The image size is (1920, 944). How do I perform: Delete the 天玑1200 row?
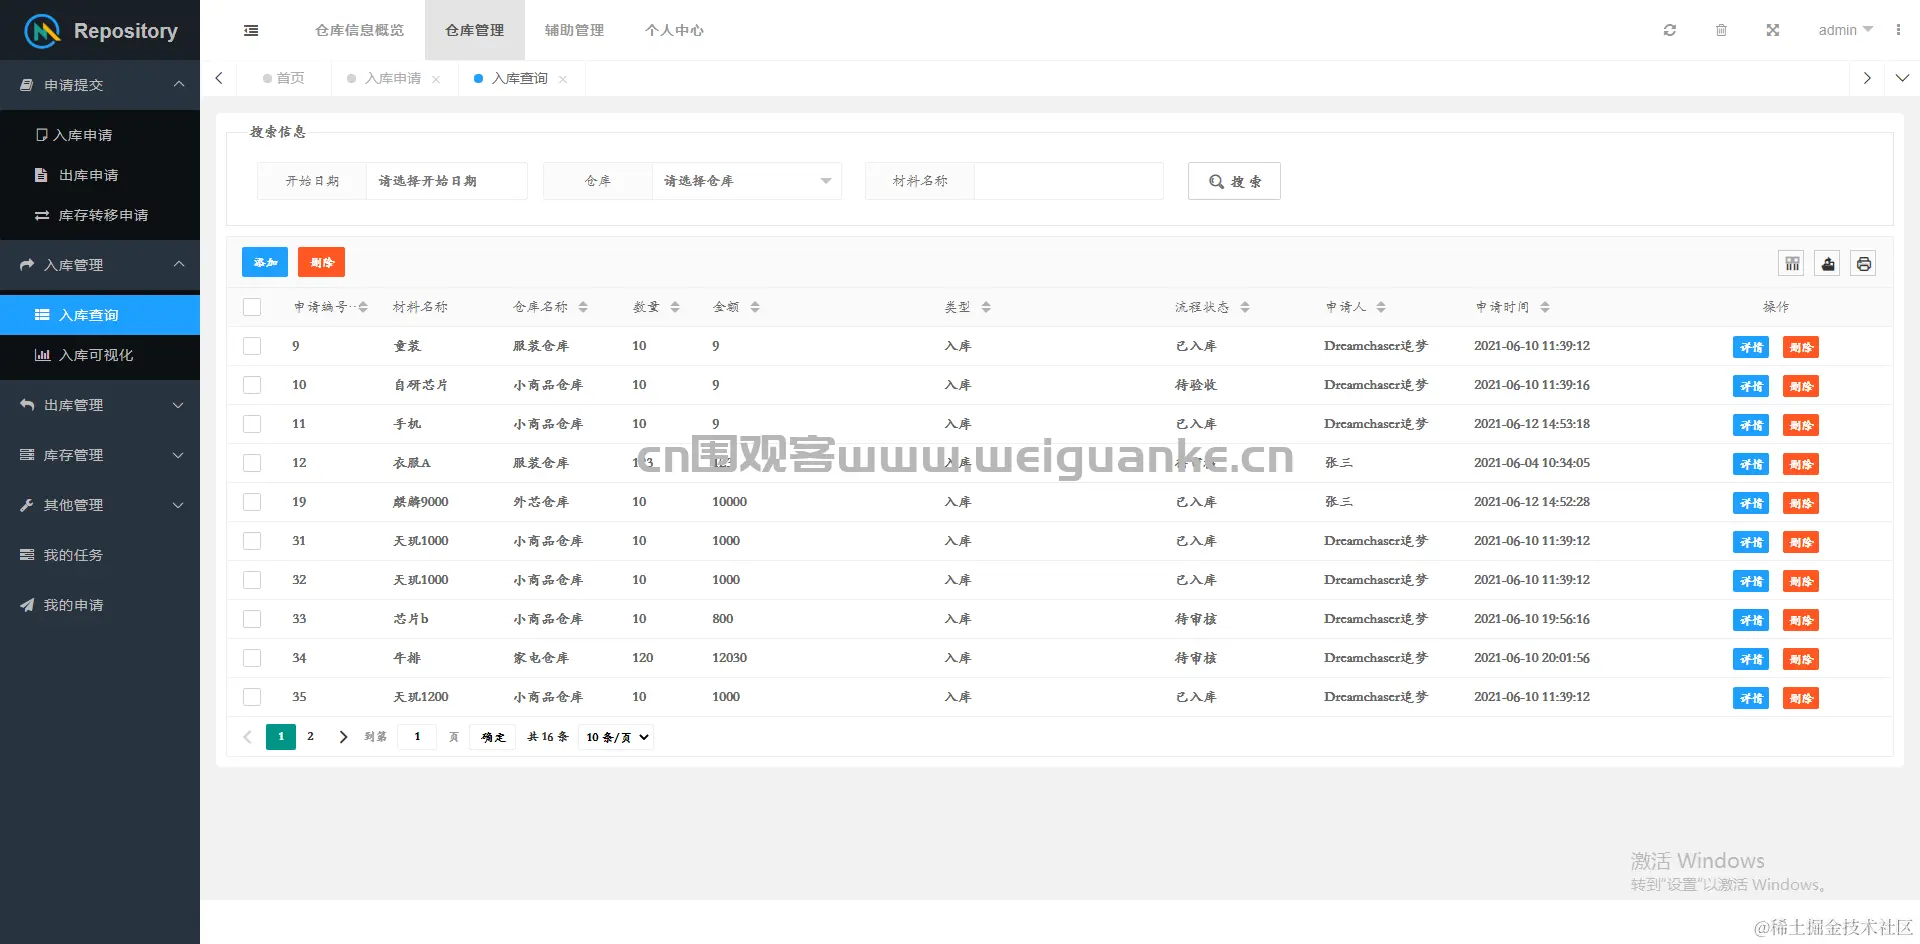point(1801,698)
